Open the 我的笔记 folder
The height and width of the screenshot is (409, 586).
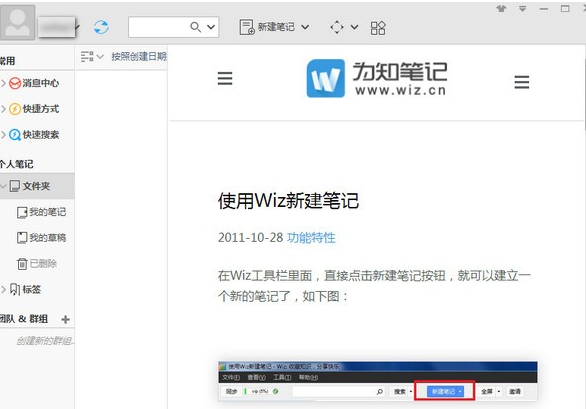coord(41,212)
